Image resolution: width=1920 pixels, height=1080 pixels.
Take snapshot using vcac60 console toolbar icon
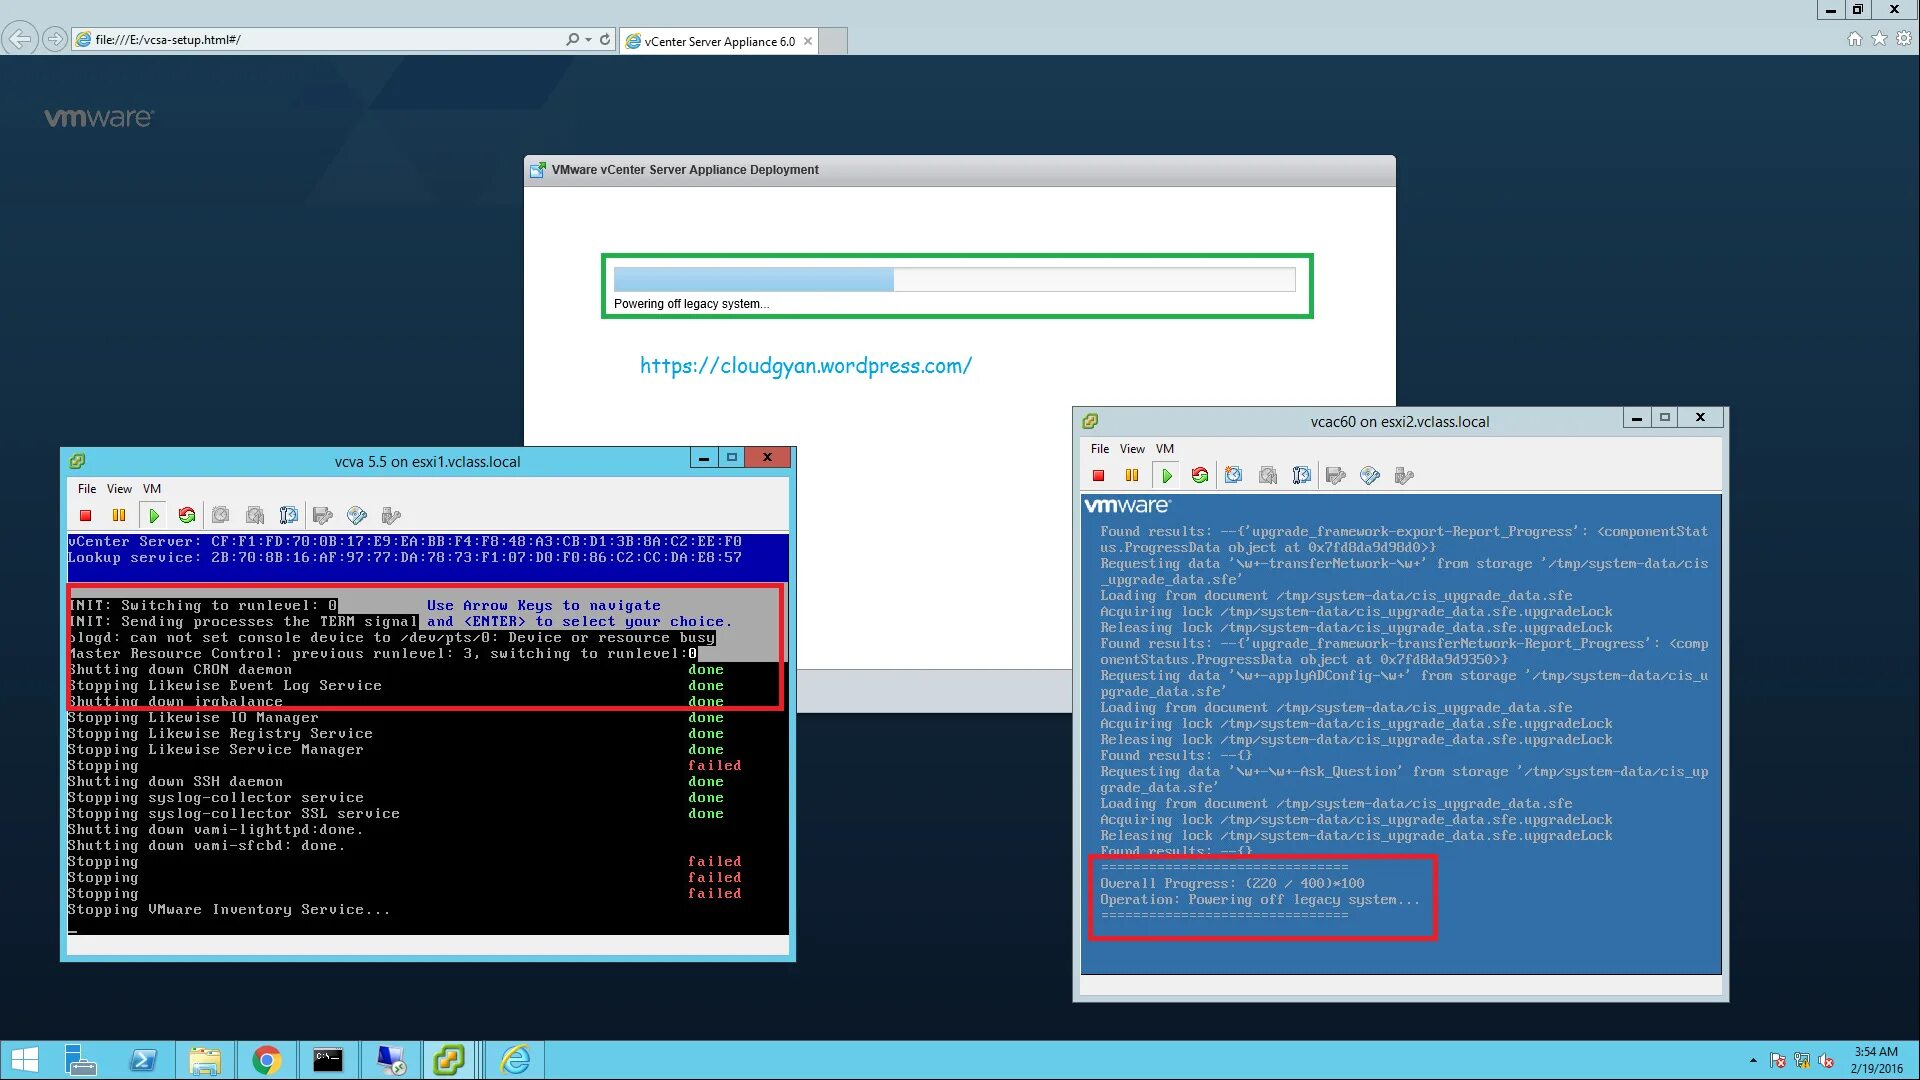[1234, 476]
